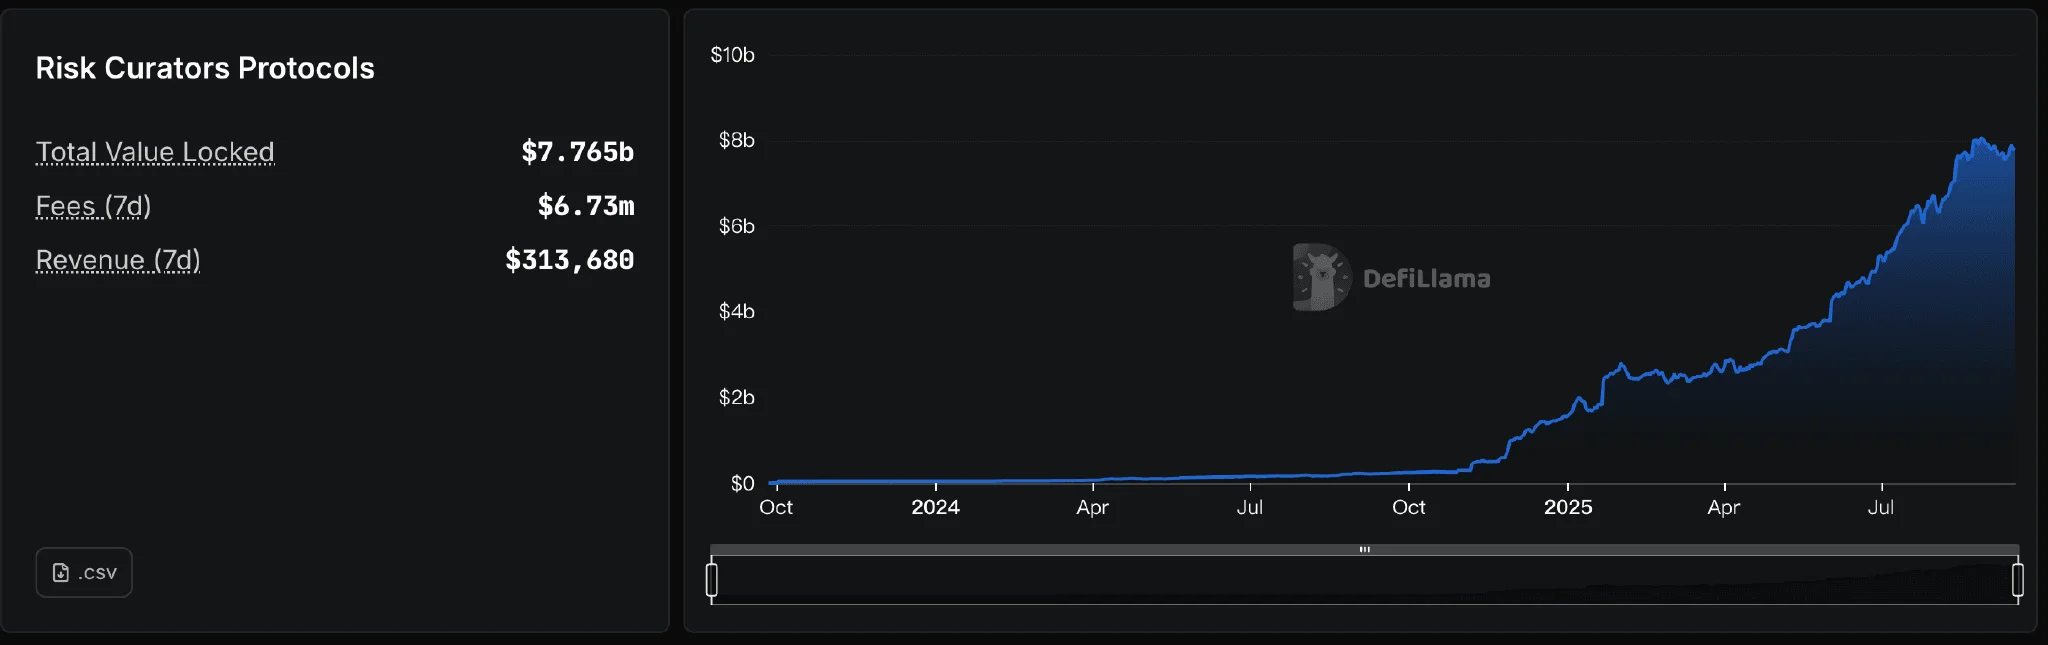The height and width of the screenshot is (645, 2048).
Task: Click the Fees (7d) label
Action: point(93,206)
